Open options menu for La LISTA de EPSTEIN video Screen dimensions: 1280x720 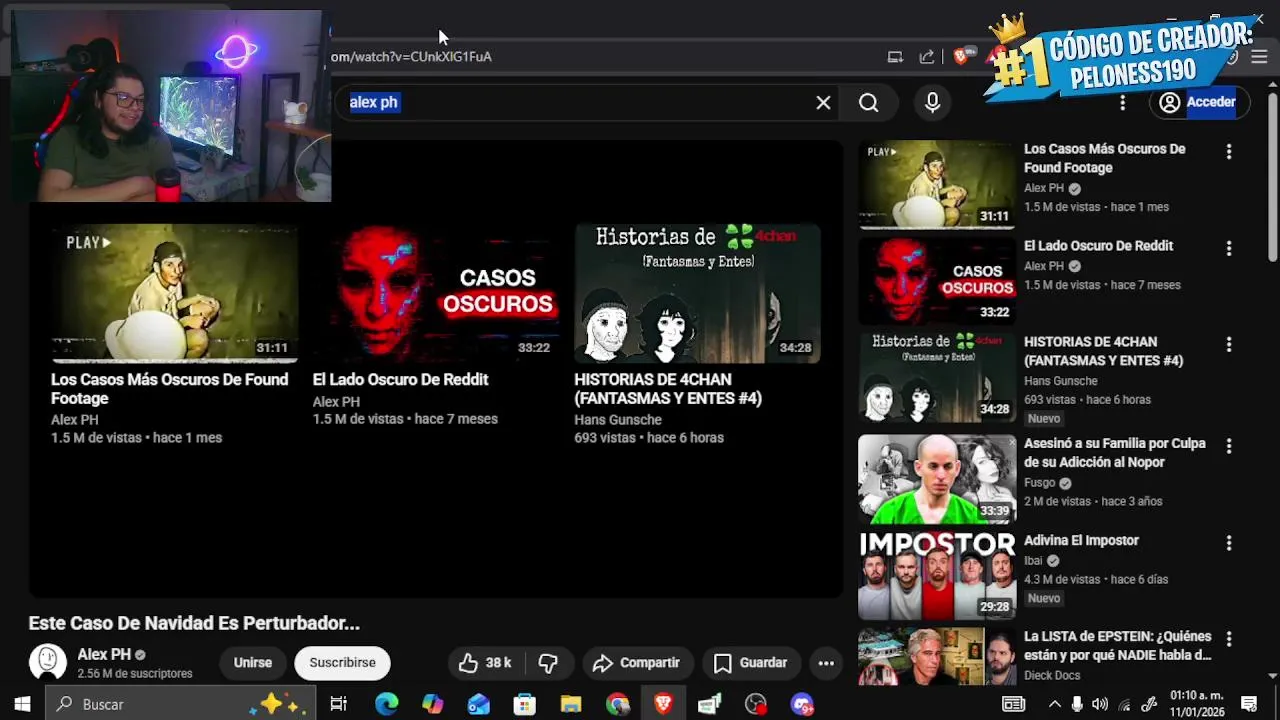1229,639
